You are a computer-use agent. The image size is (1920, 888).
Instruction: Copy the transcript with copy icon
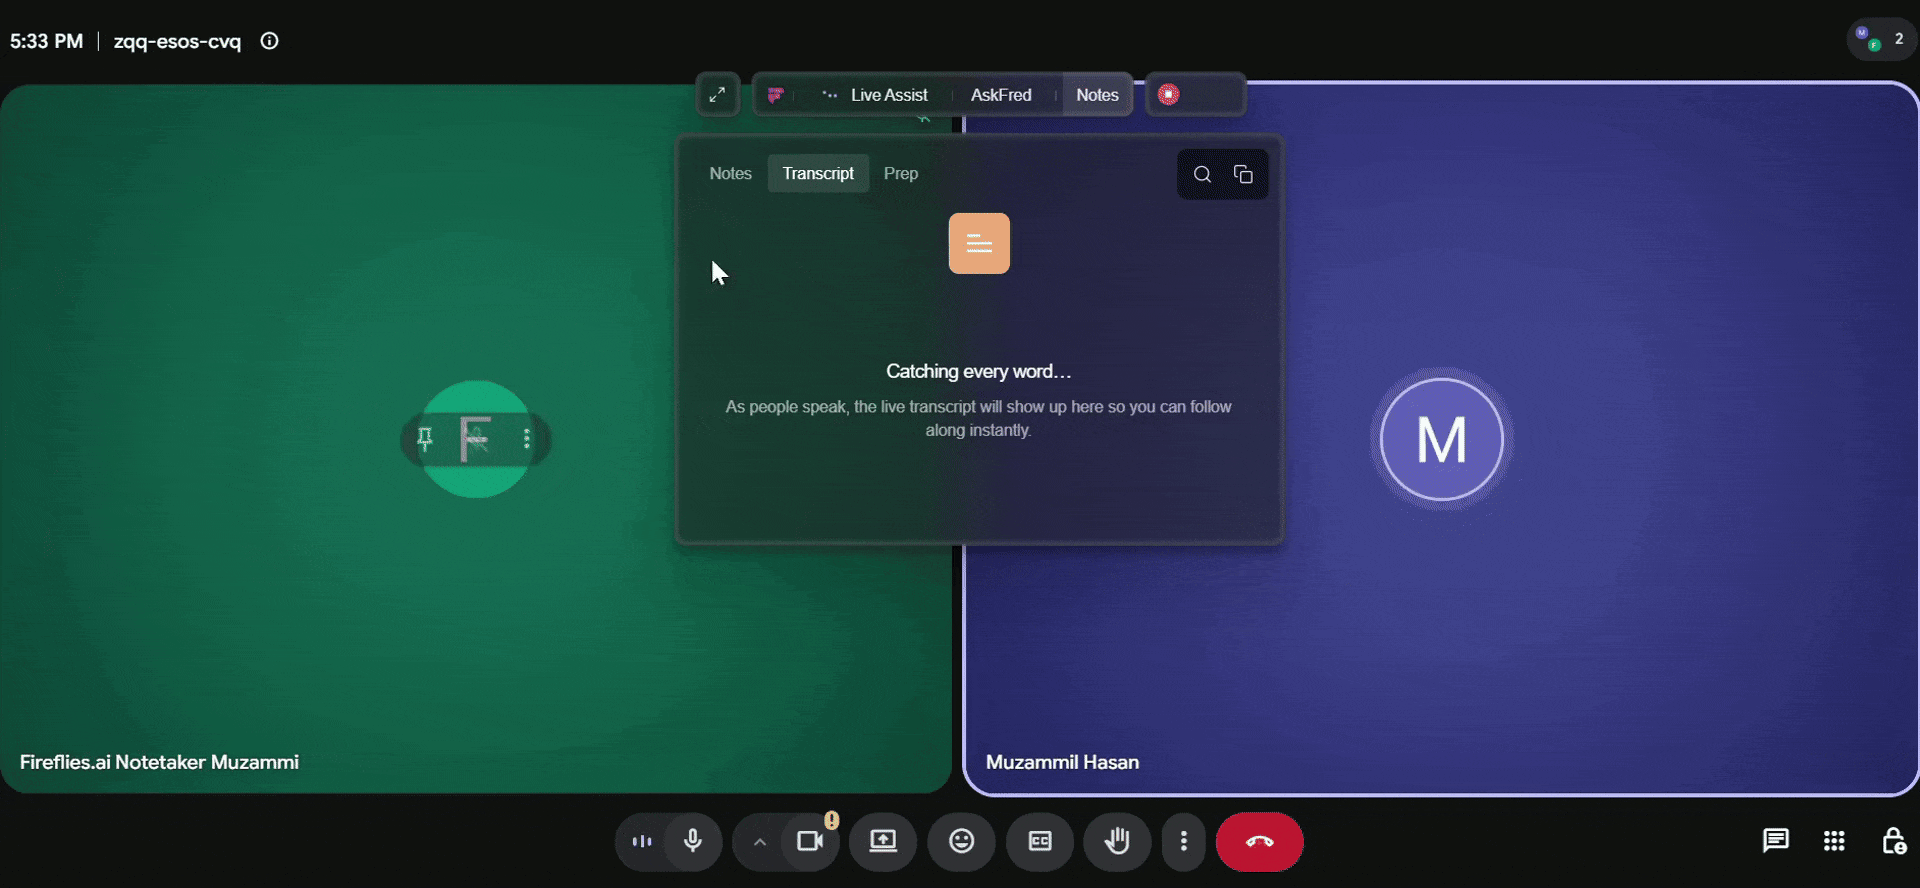pyautogui.click(x=1243, y=175)
